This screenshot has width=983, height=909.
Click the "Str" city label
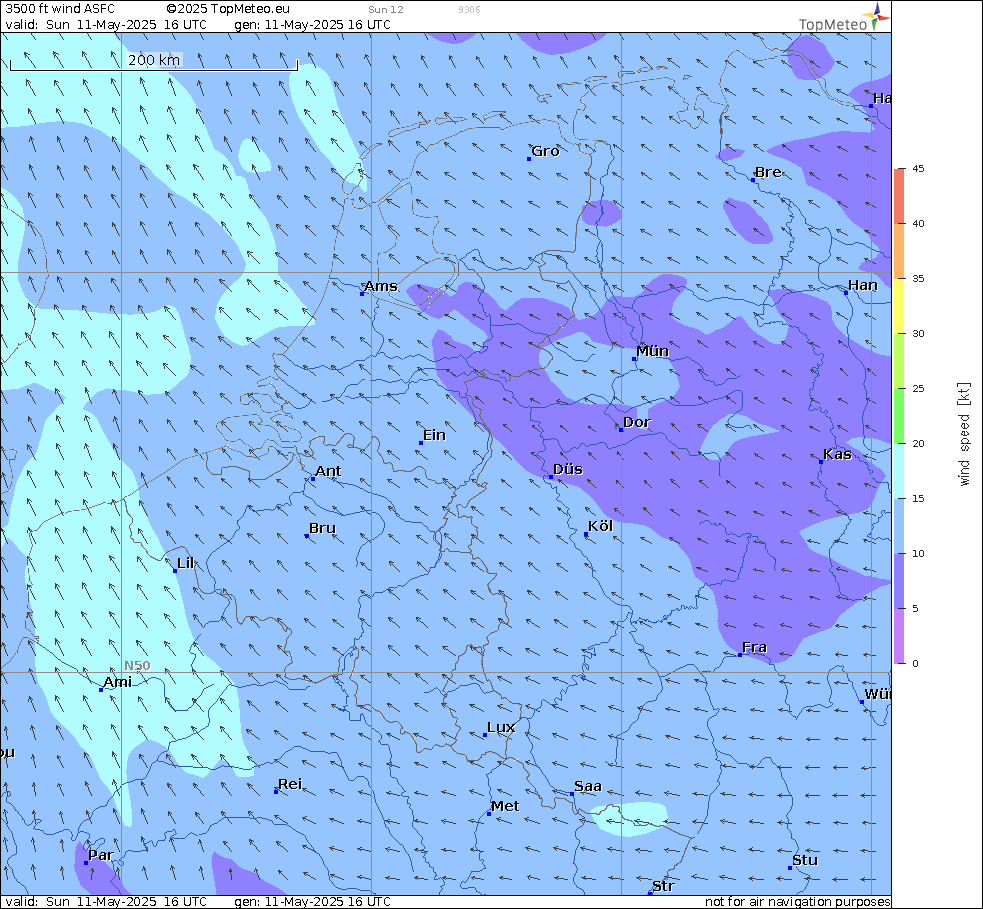click(x=663, y=886)
